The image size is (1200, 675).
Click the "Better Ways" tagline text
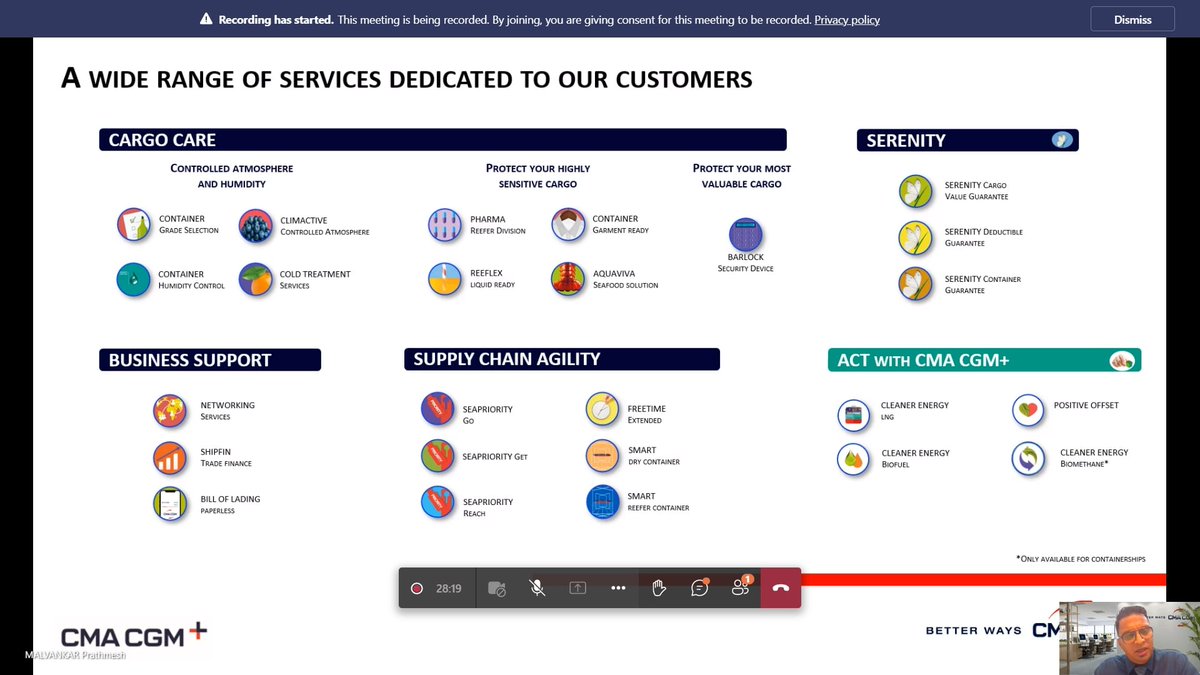(973, 630)
